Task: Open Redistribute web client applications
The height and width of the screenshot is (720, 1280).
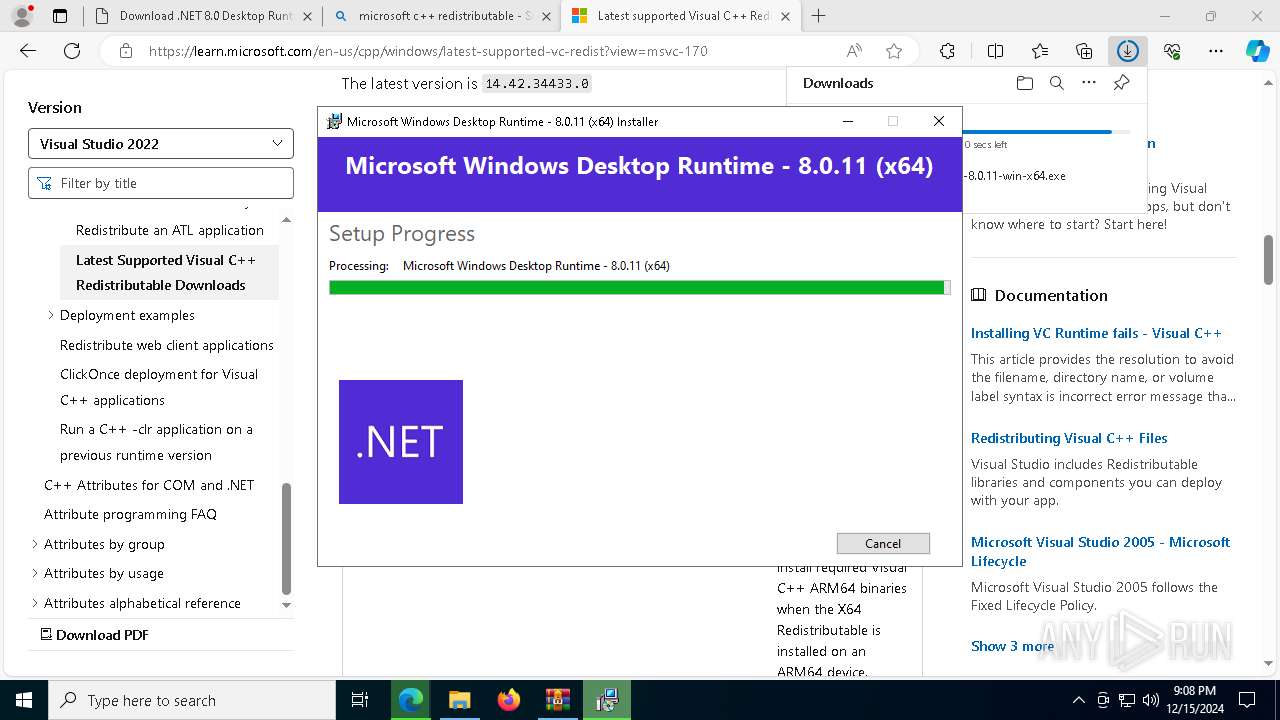Action: pos(167,345)
